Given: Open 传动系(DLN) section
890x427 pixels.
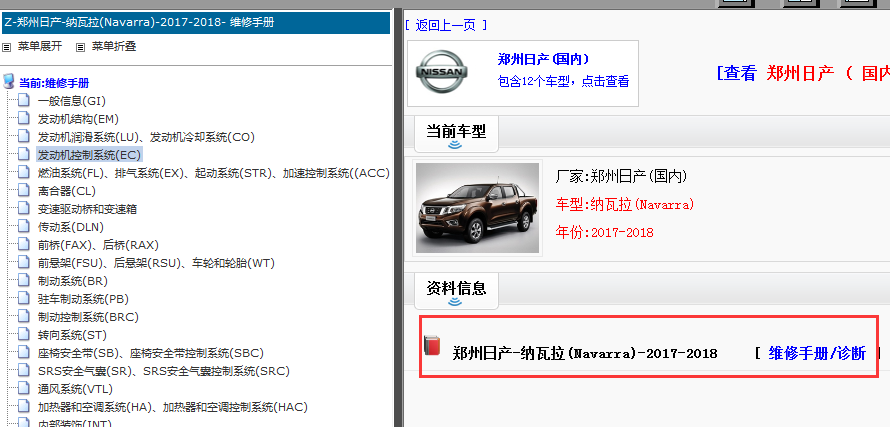Looking at the screenshot, I should point(71,227).
